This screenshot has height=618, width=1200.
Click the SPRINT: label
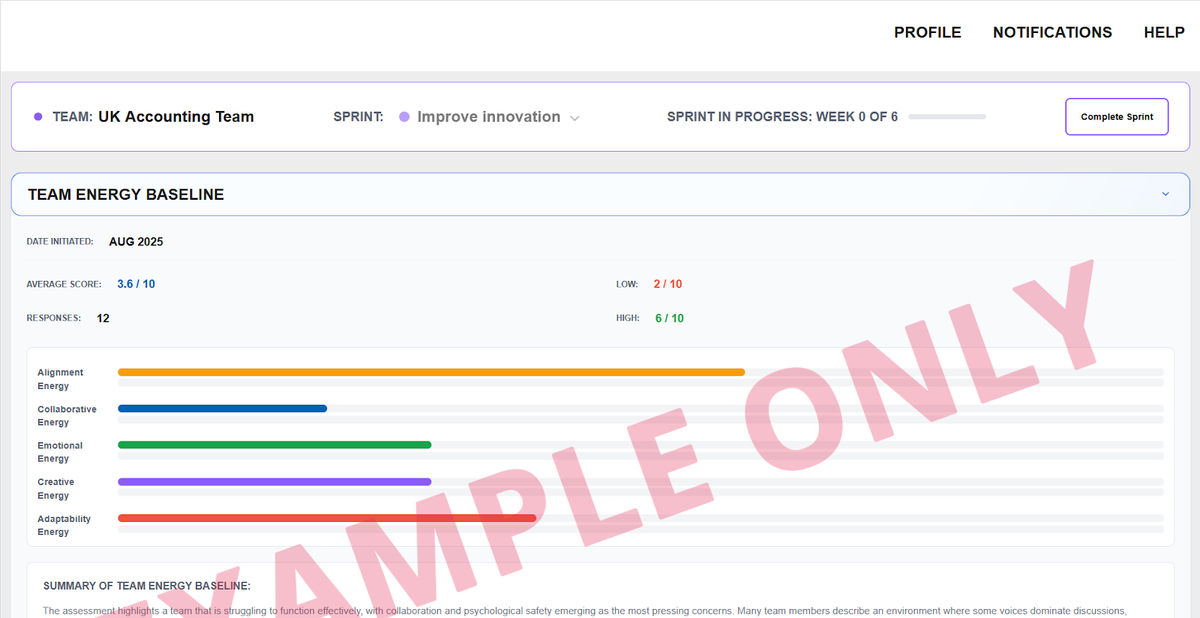pos(359,117)
